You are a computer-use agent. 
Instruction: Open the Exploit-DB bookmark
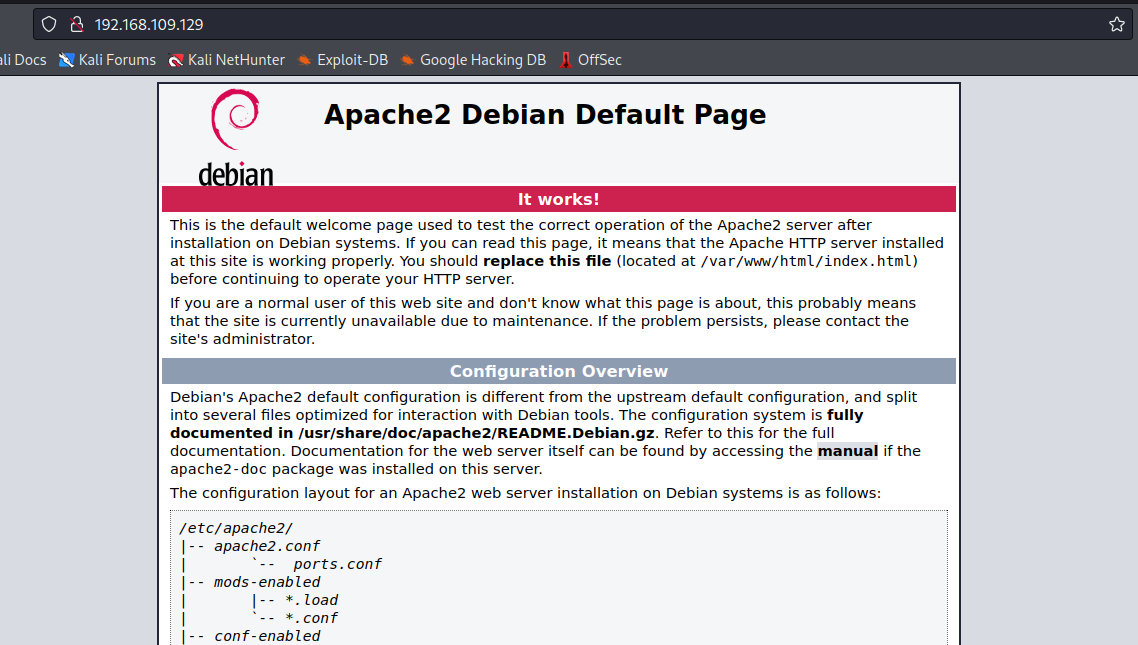(343, 60)
